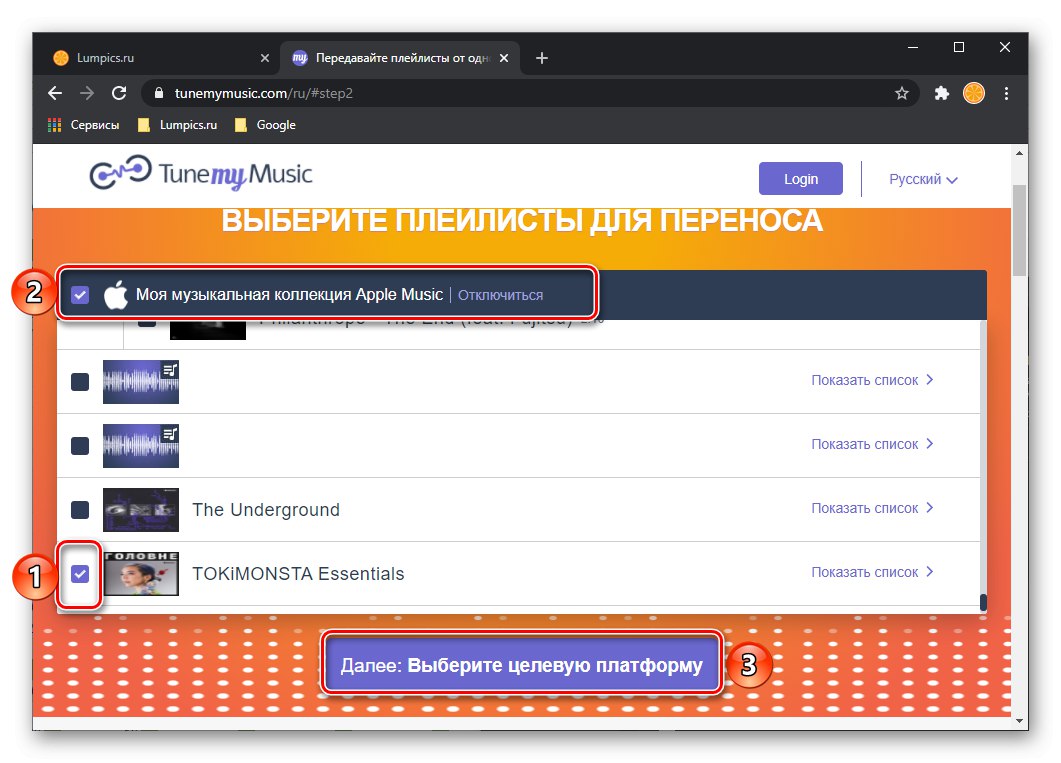The width and height of the screenshot is (1061, 763).
Task: Click the first waveform playlist thumbnail
Action: (x=141, y=382)
